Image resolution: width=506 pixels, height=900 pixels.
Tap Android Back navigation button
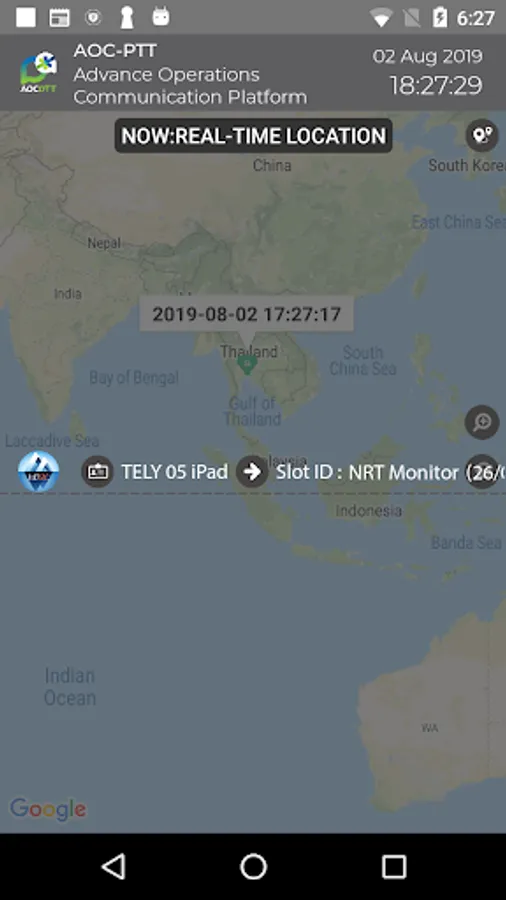point(114,866)
